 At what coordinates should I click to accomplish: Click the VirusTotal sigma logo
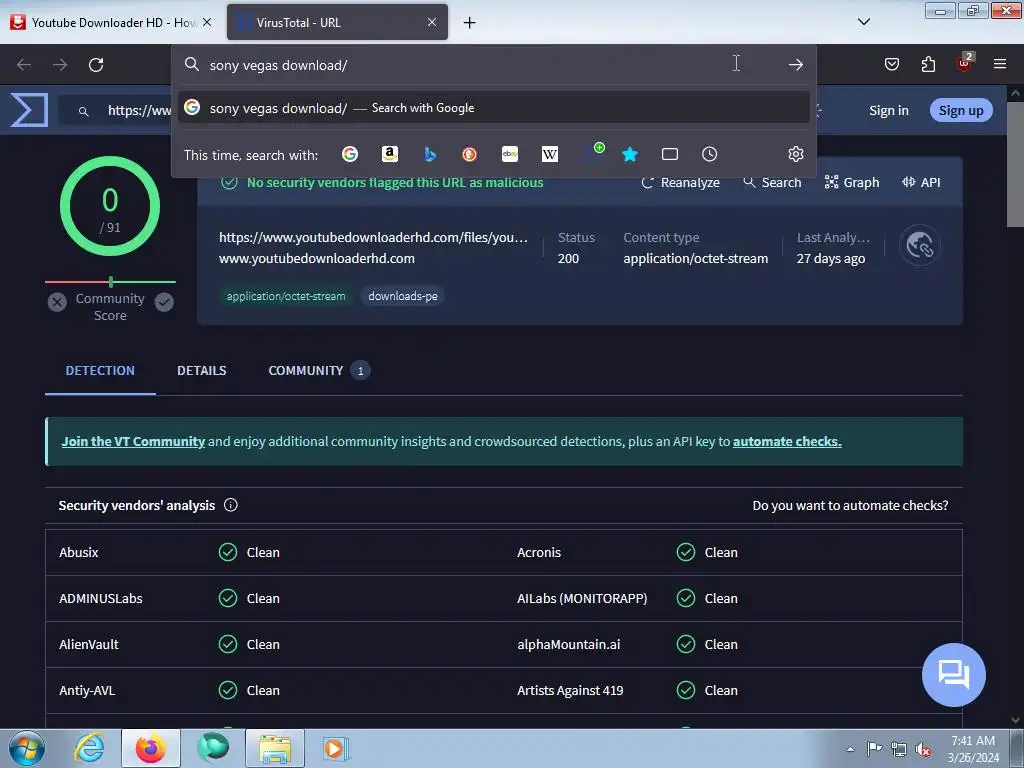tap(29, 110)
